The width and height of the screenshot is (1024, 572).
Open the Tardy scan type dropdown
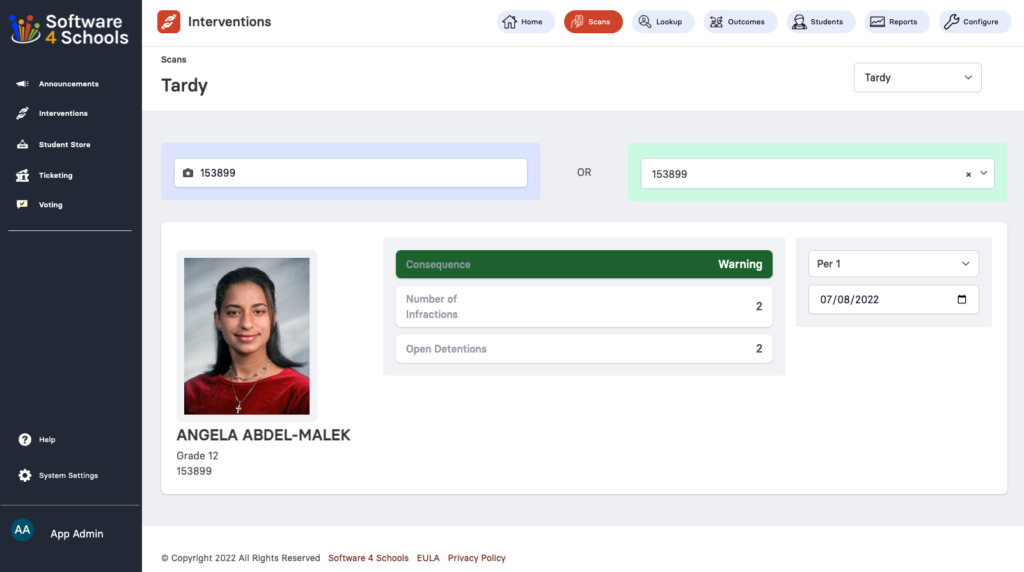[x=917, y=77]
